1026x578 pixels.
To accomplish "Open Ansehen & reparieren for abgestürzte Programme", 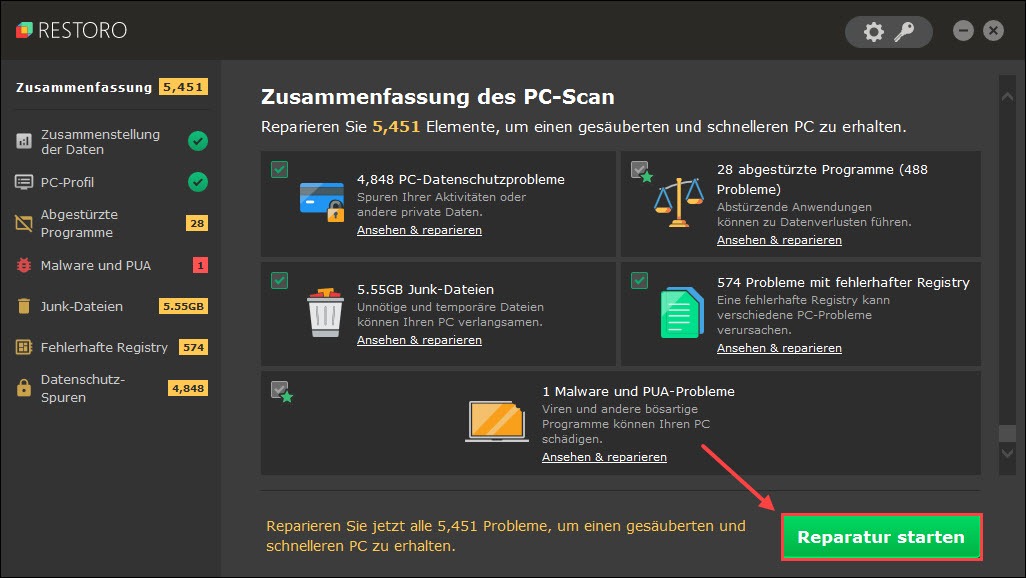I will (x=779, y=240).
